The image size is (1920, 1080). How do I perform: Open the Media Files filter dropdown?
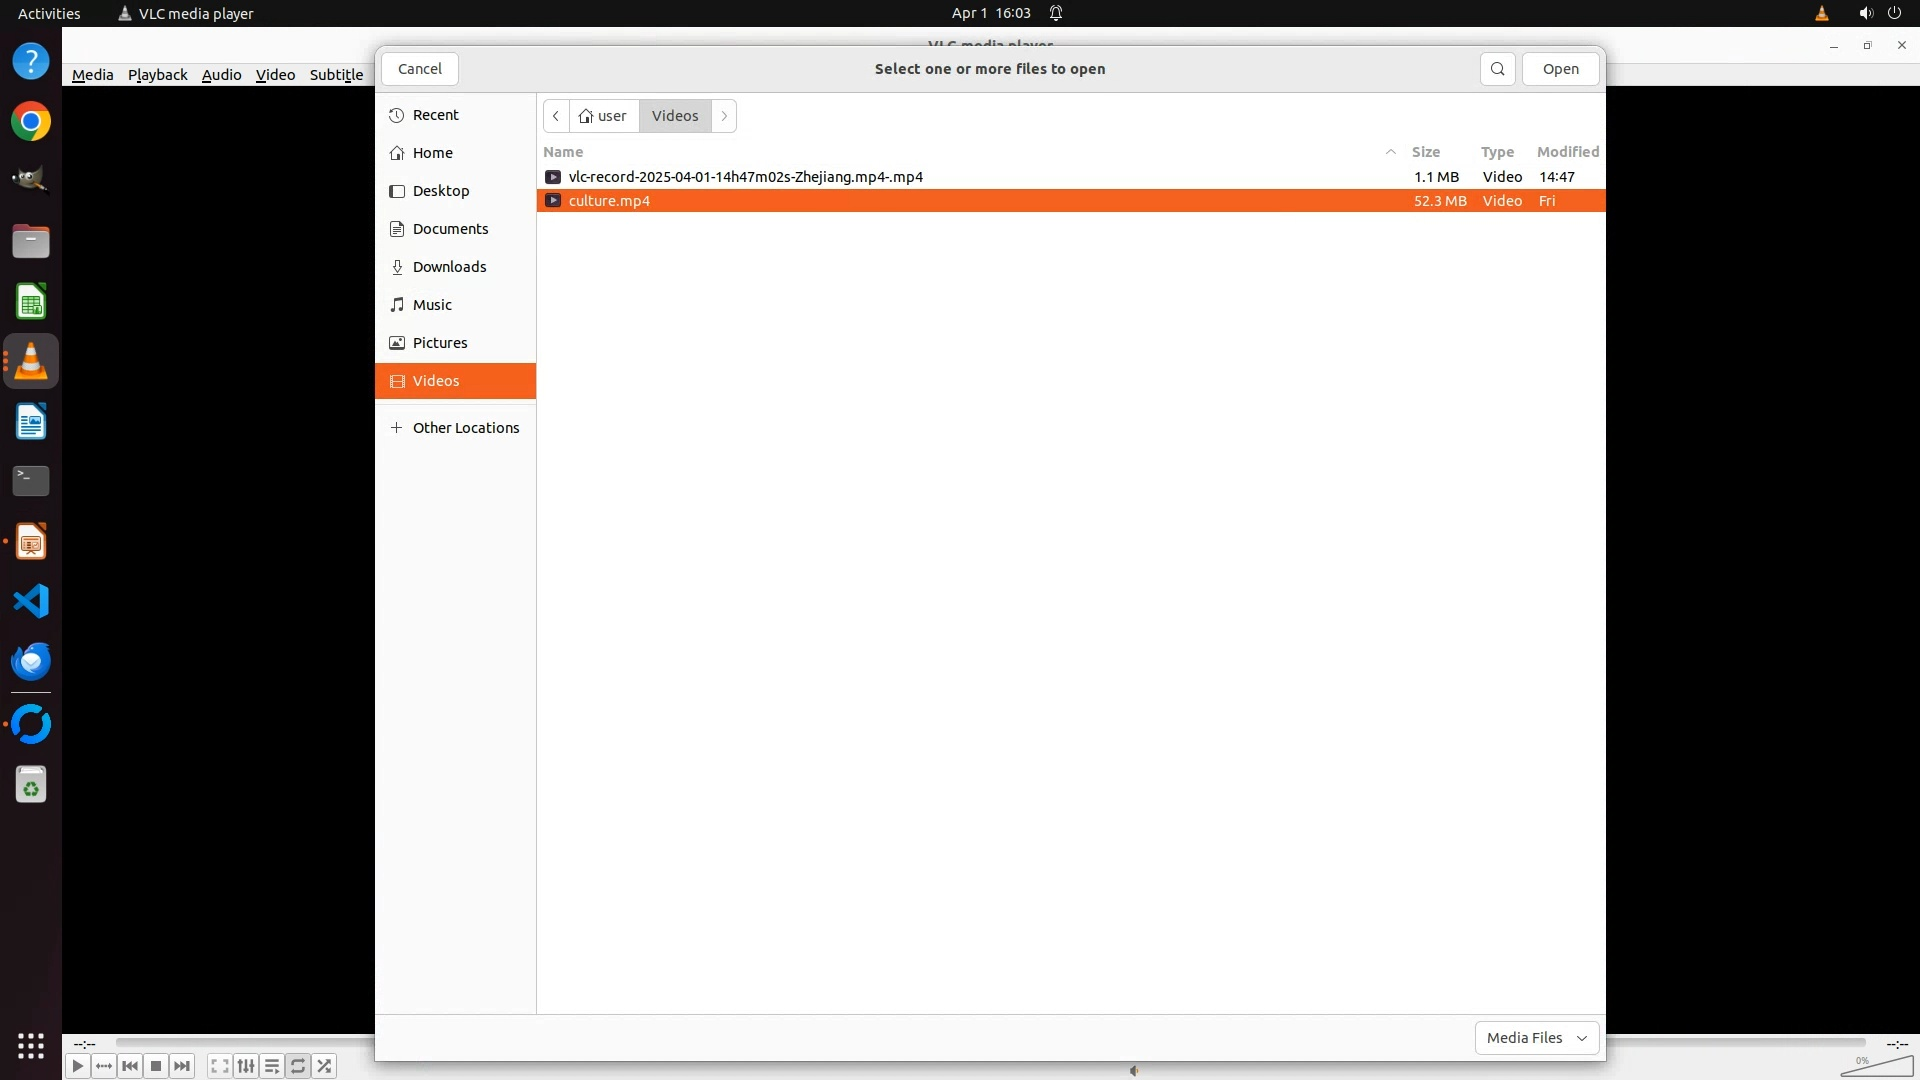coord(1536,1038)
